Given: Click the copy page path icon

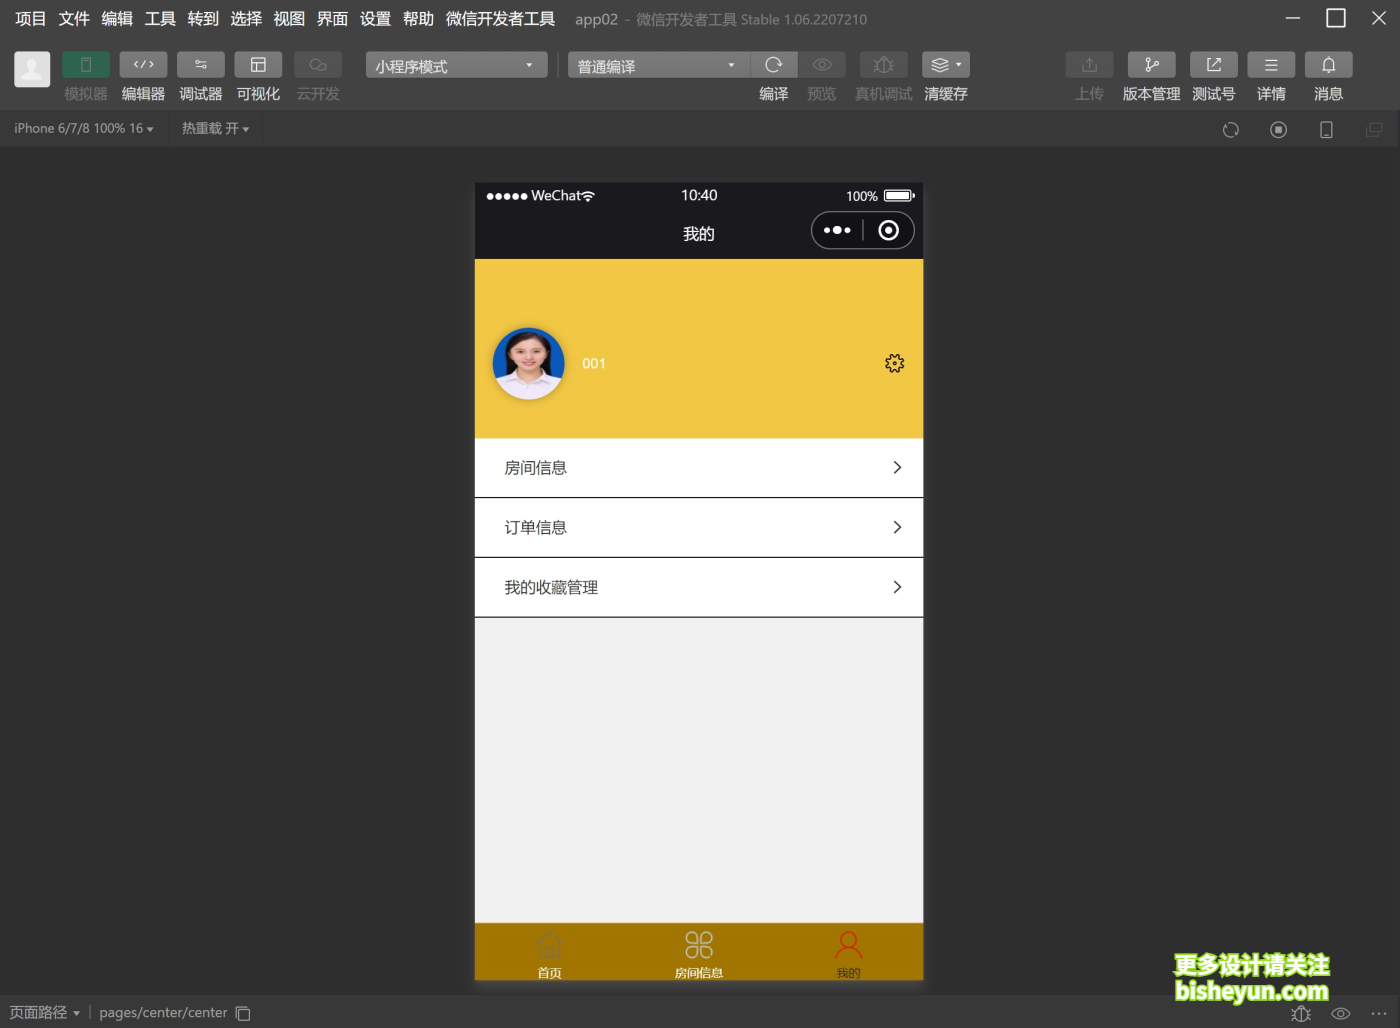Looking at the screenshot, I should point(243,1013).
